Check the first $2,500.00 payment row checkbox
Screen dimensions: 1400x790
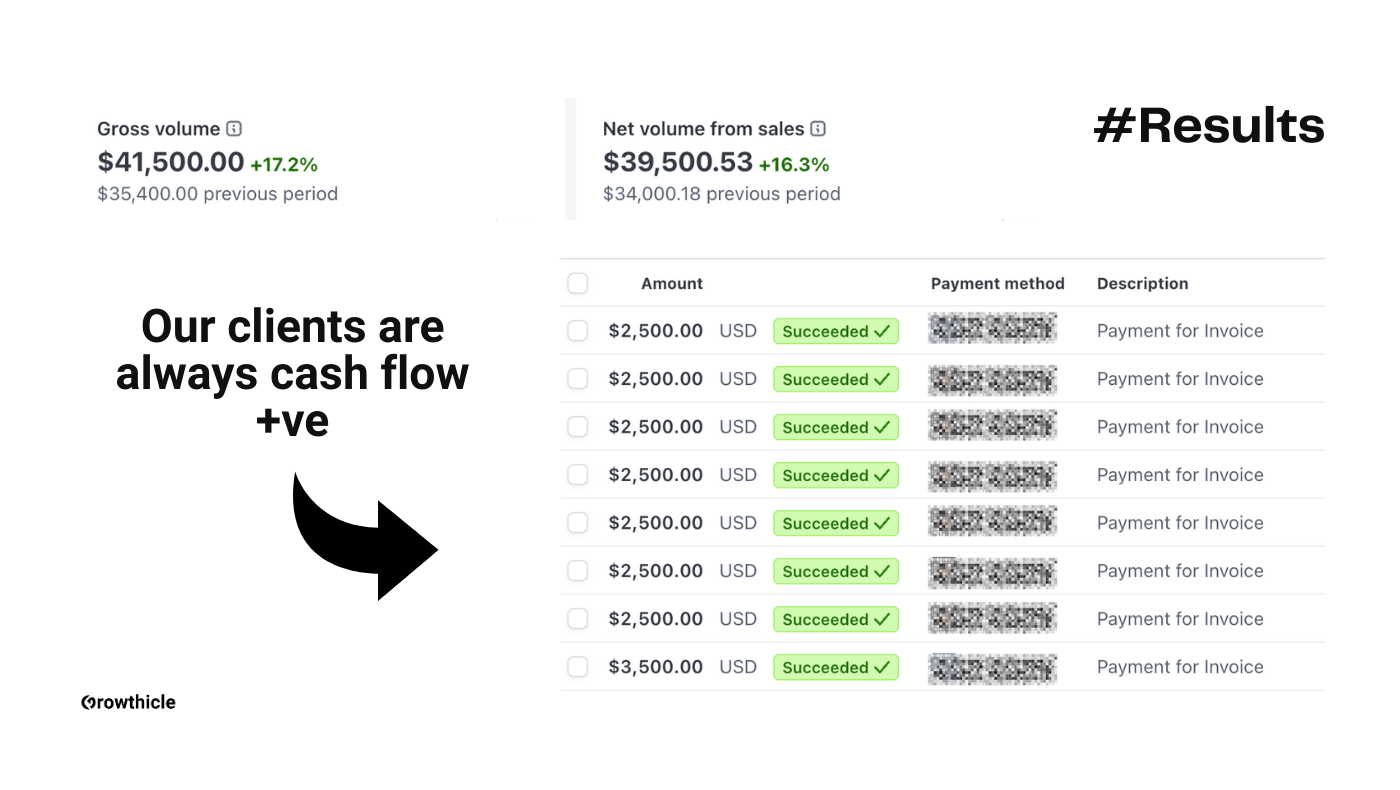click(x=578, y=331)
